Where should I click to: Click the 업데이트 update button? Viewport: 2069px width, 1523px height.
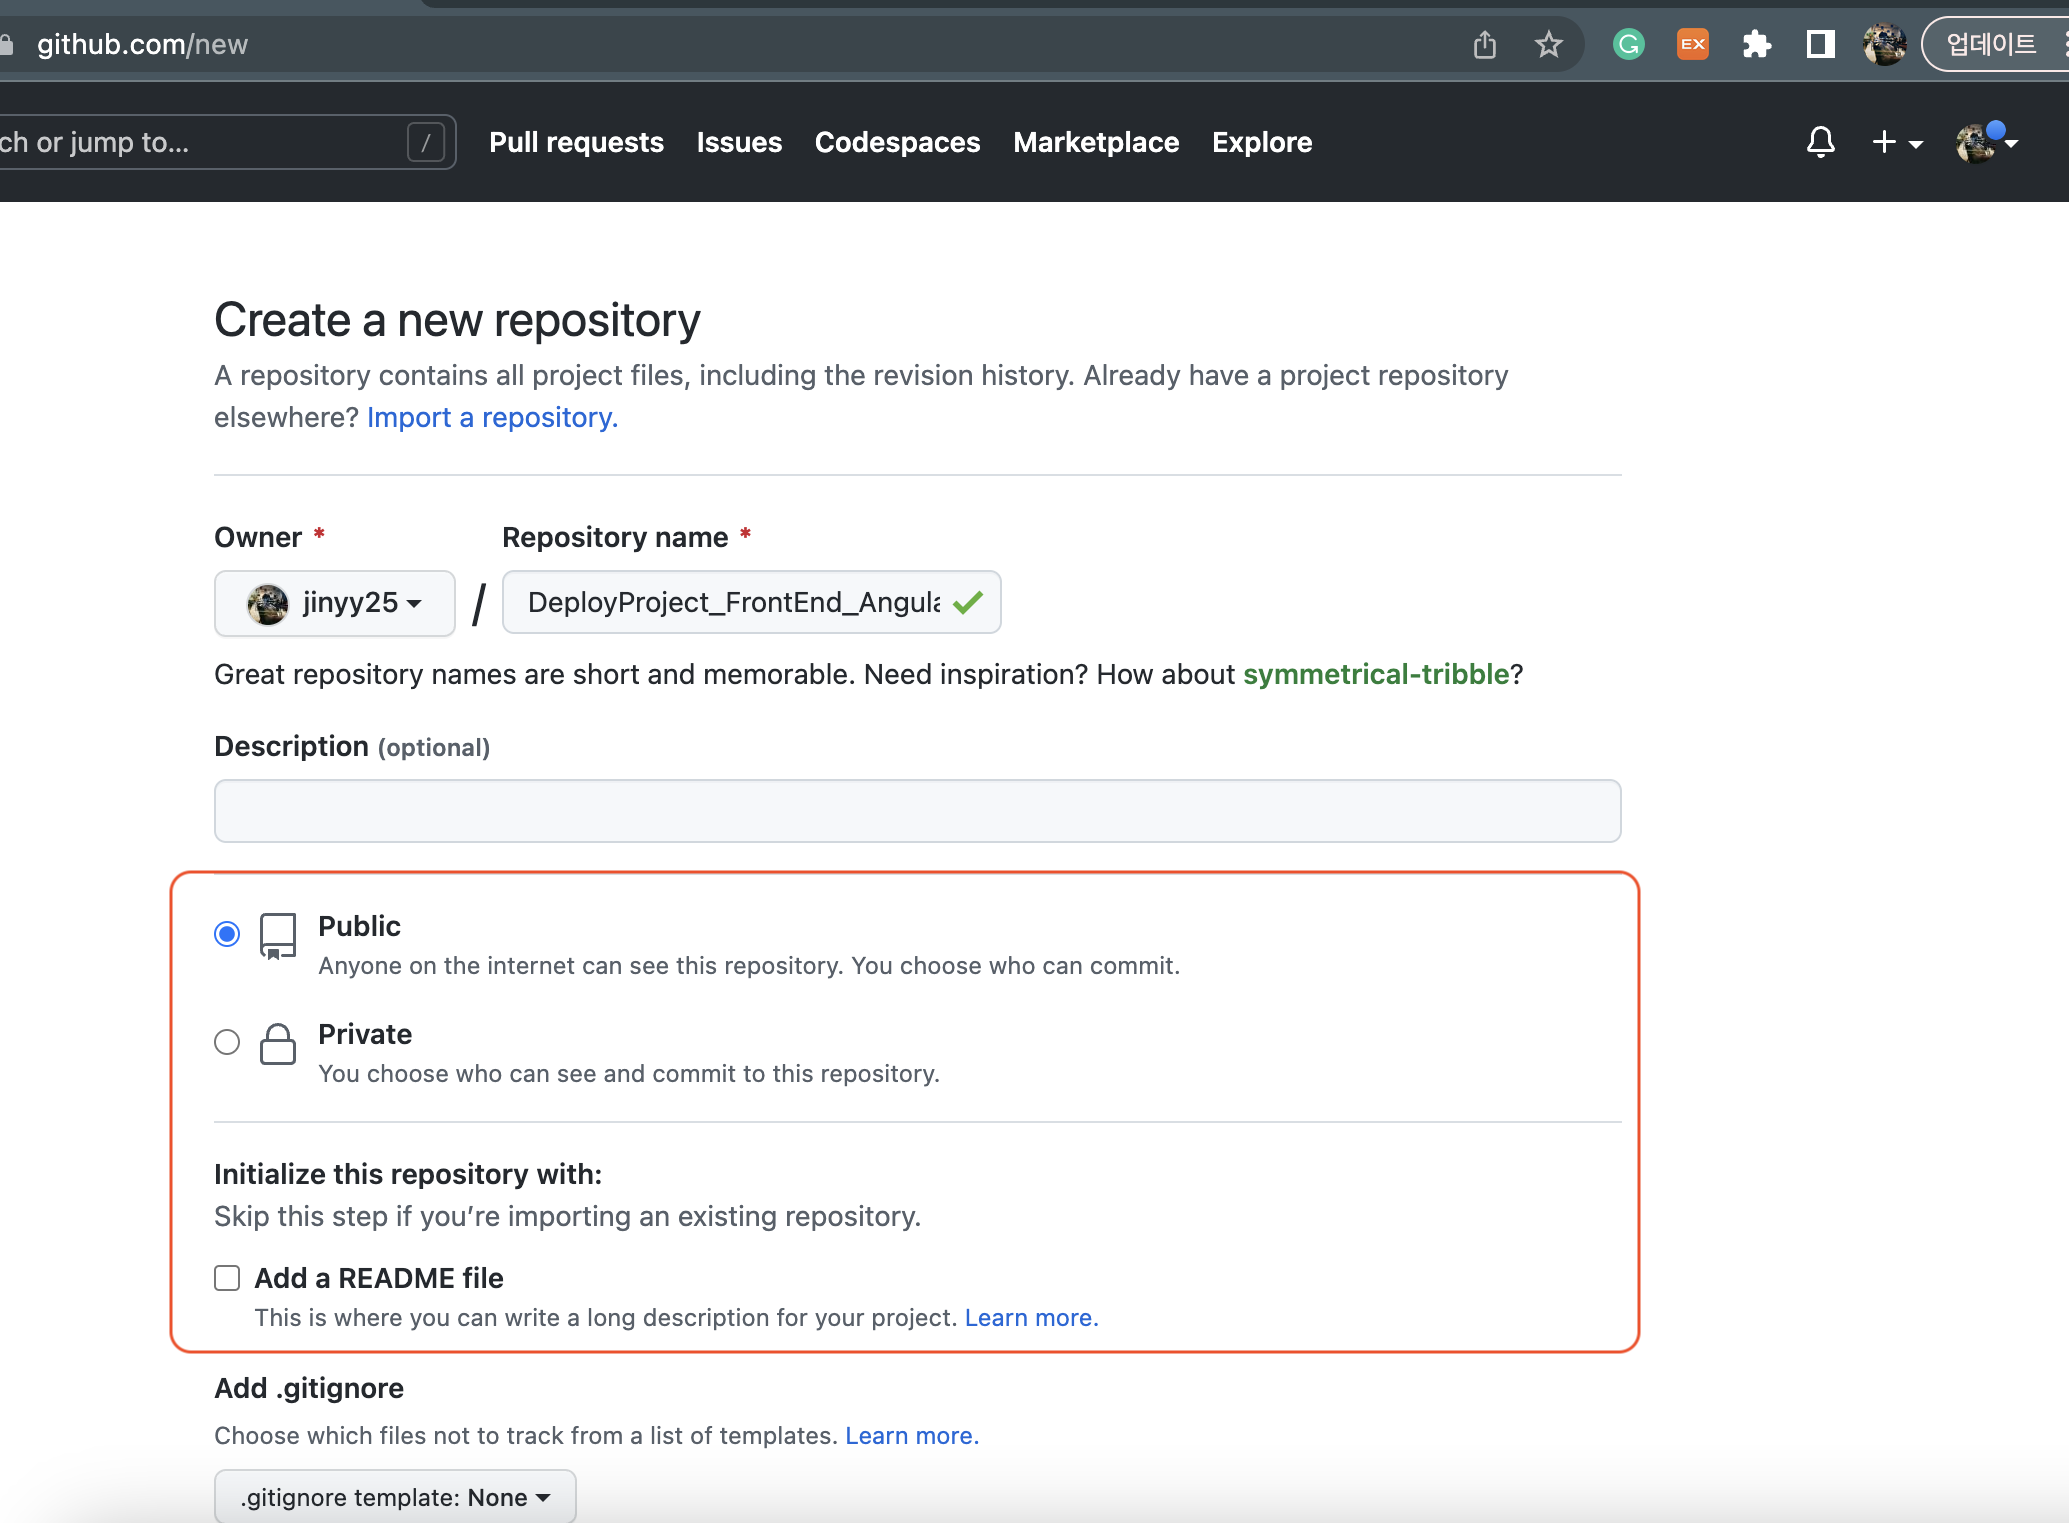tap(1990, 44)
